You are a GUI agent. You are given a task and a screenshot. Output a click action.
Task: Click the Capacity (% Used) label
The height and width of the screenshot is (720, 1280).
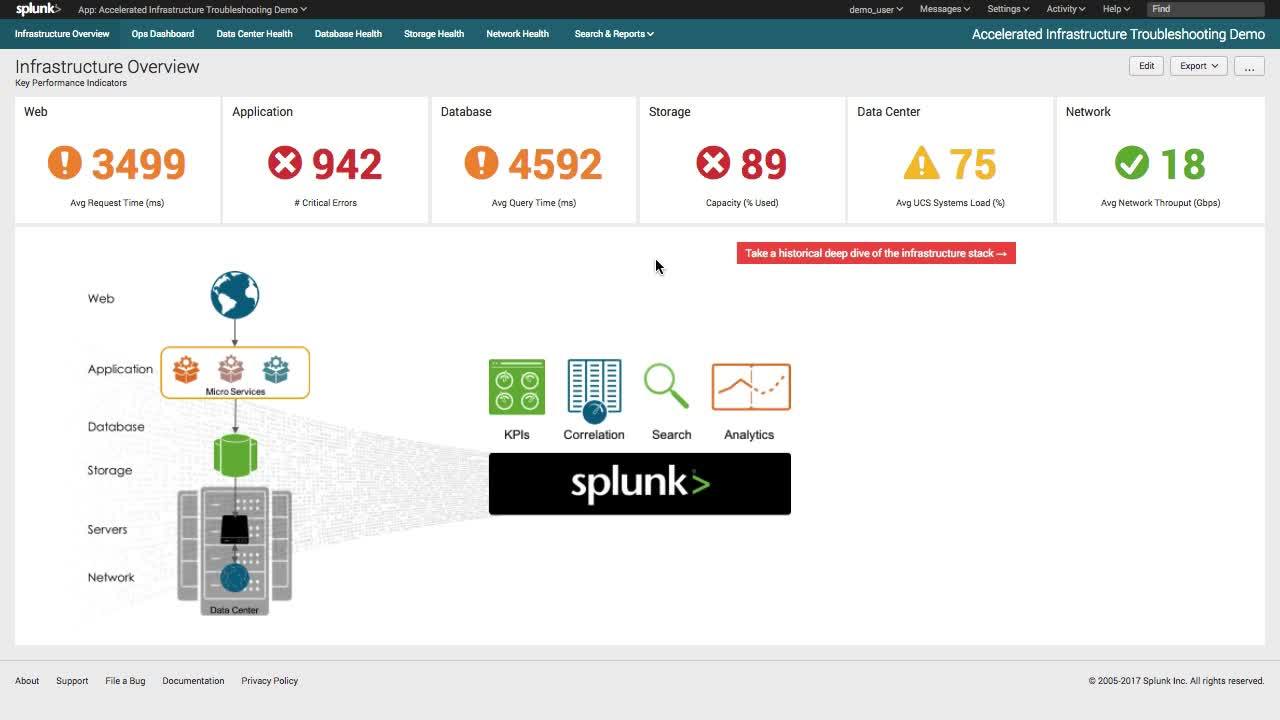tap(742, 203)
